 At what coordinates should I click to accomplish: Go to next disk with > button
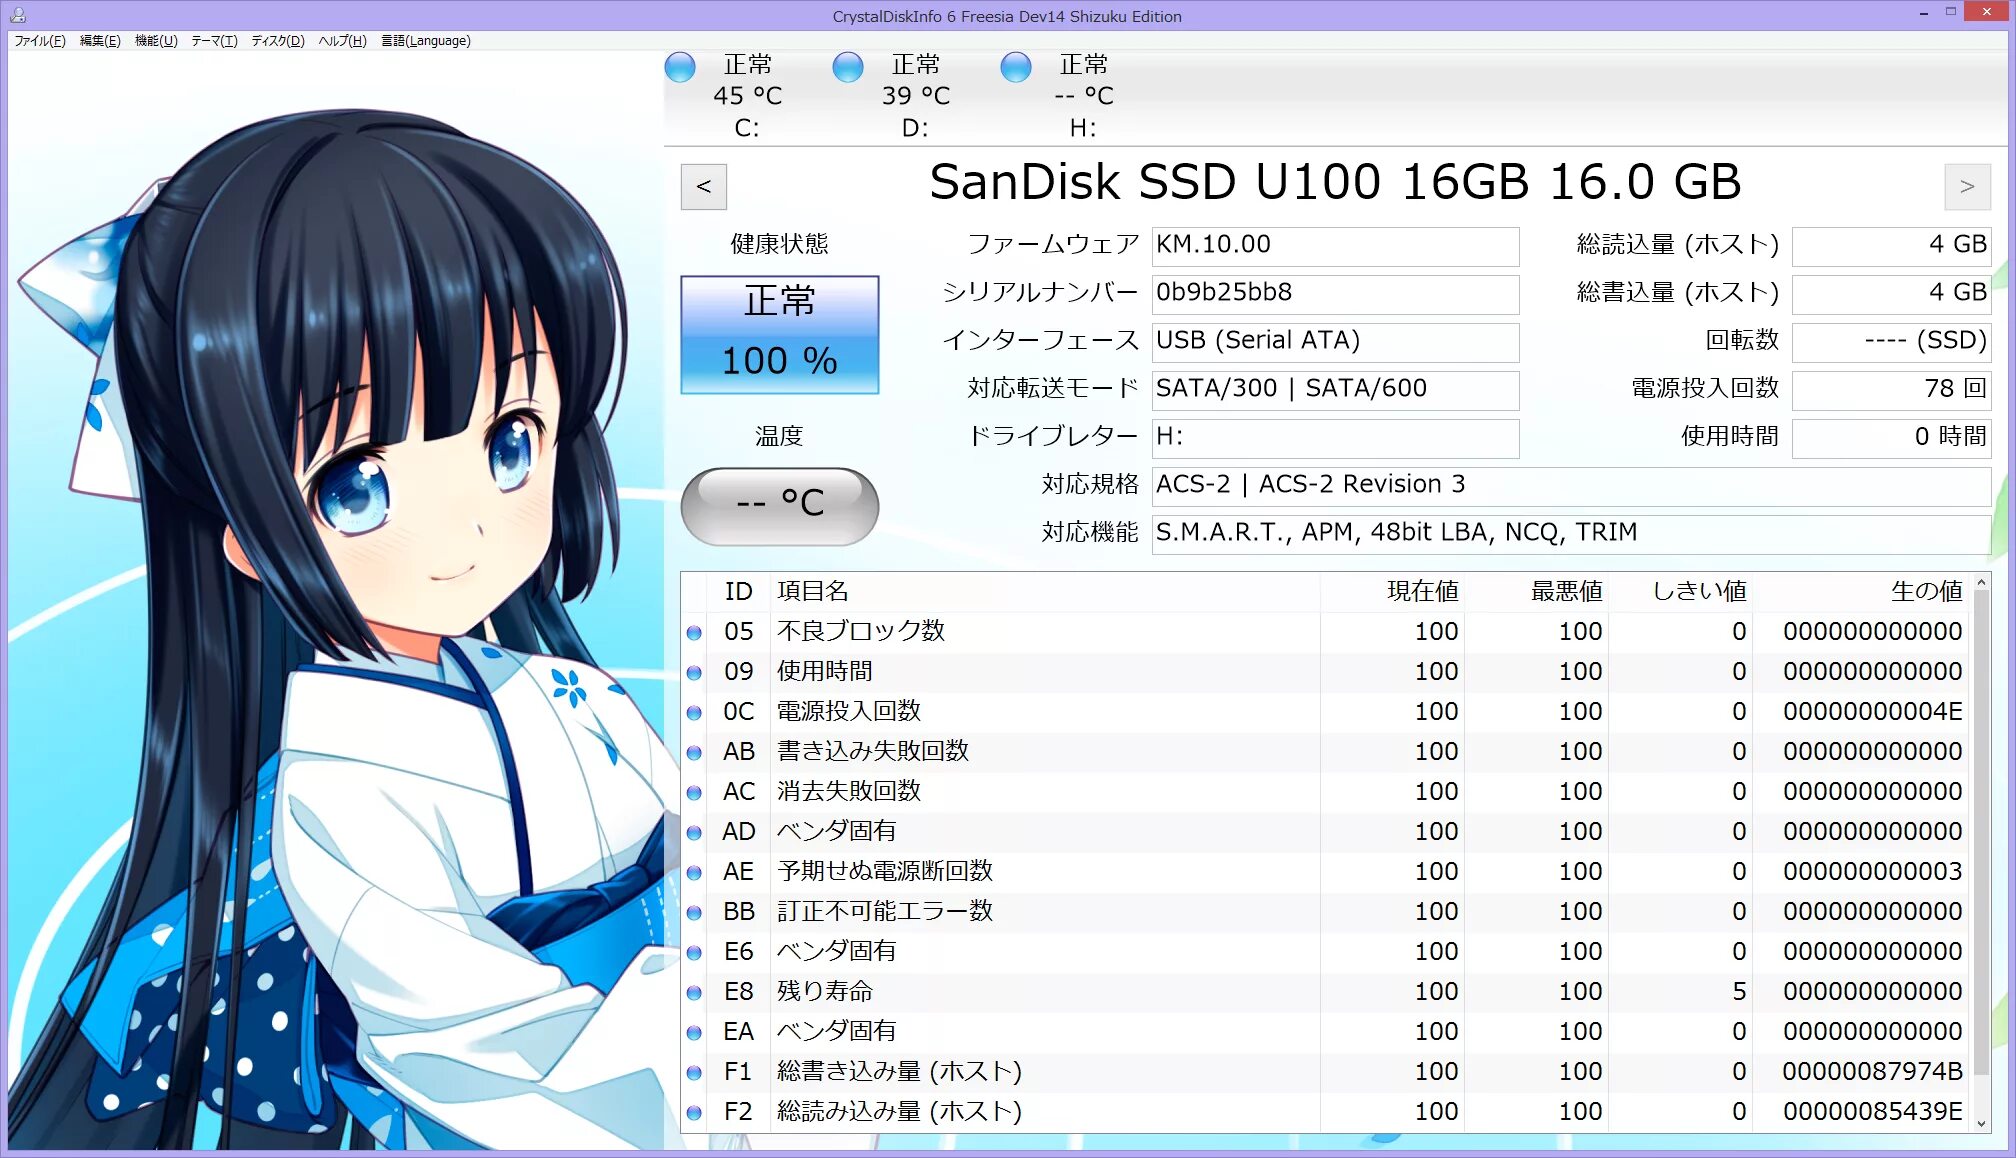1967,187
